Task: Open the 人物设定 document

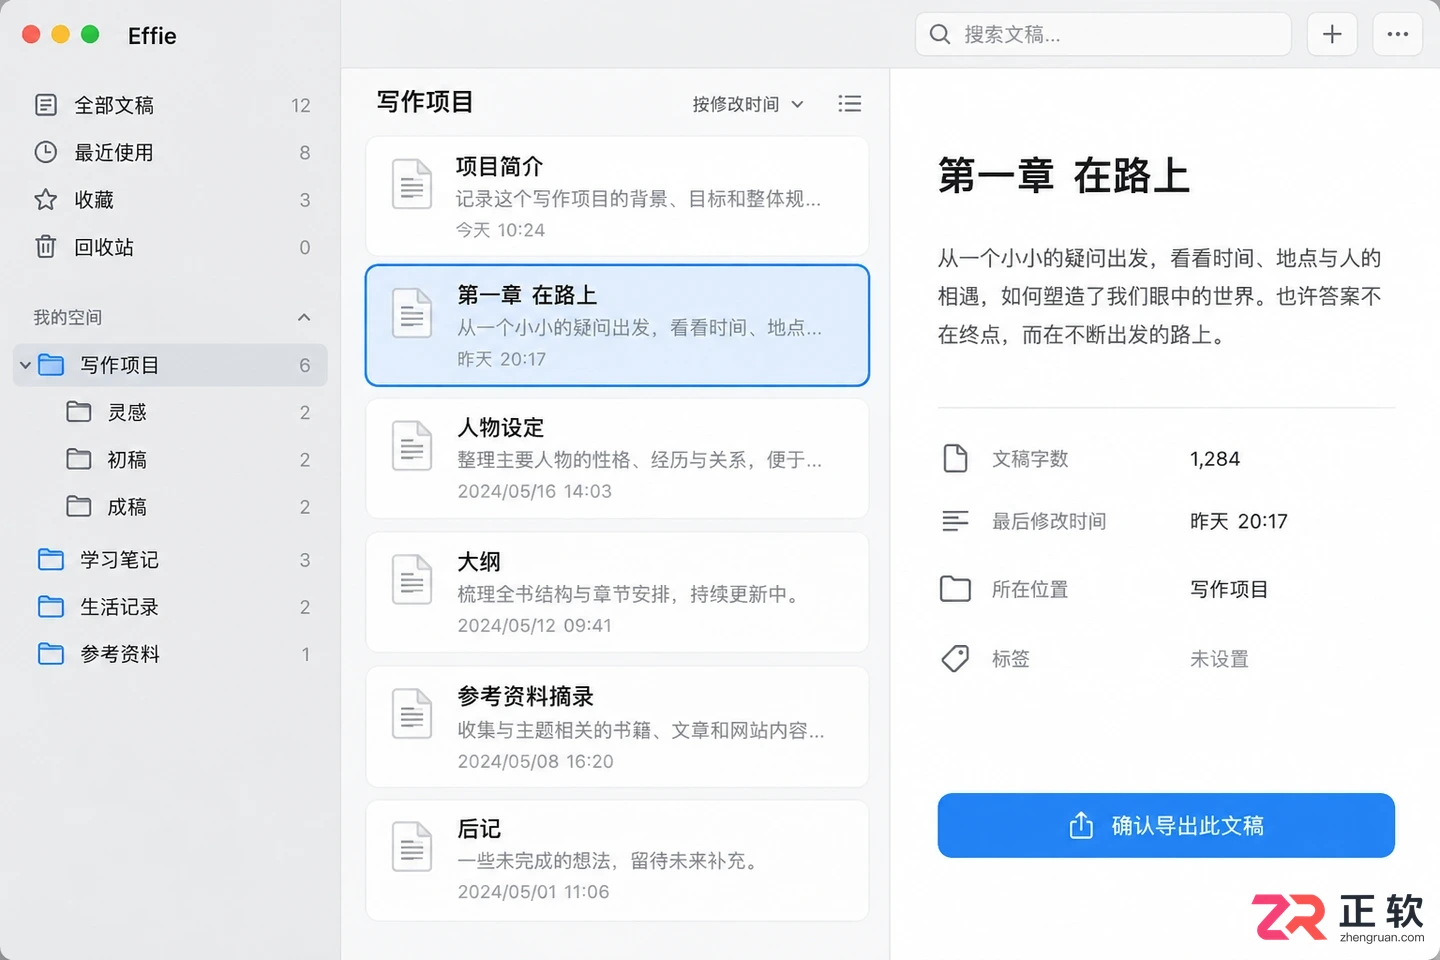Action: click(617, 458)
